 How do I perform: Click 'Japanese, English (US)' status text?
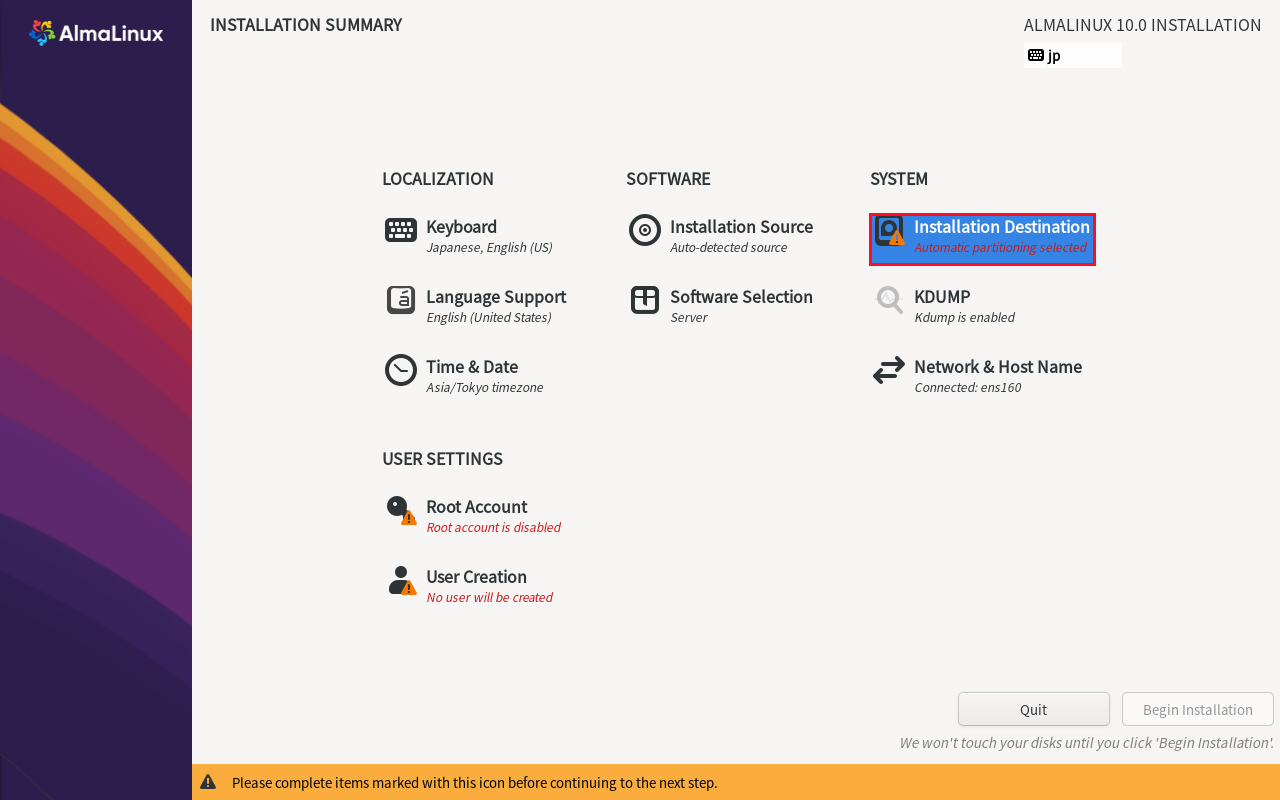coord(489,248)
